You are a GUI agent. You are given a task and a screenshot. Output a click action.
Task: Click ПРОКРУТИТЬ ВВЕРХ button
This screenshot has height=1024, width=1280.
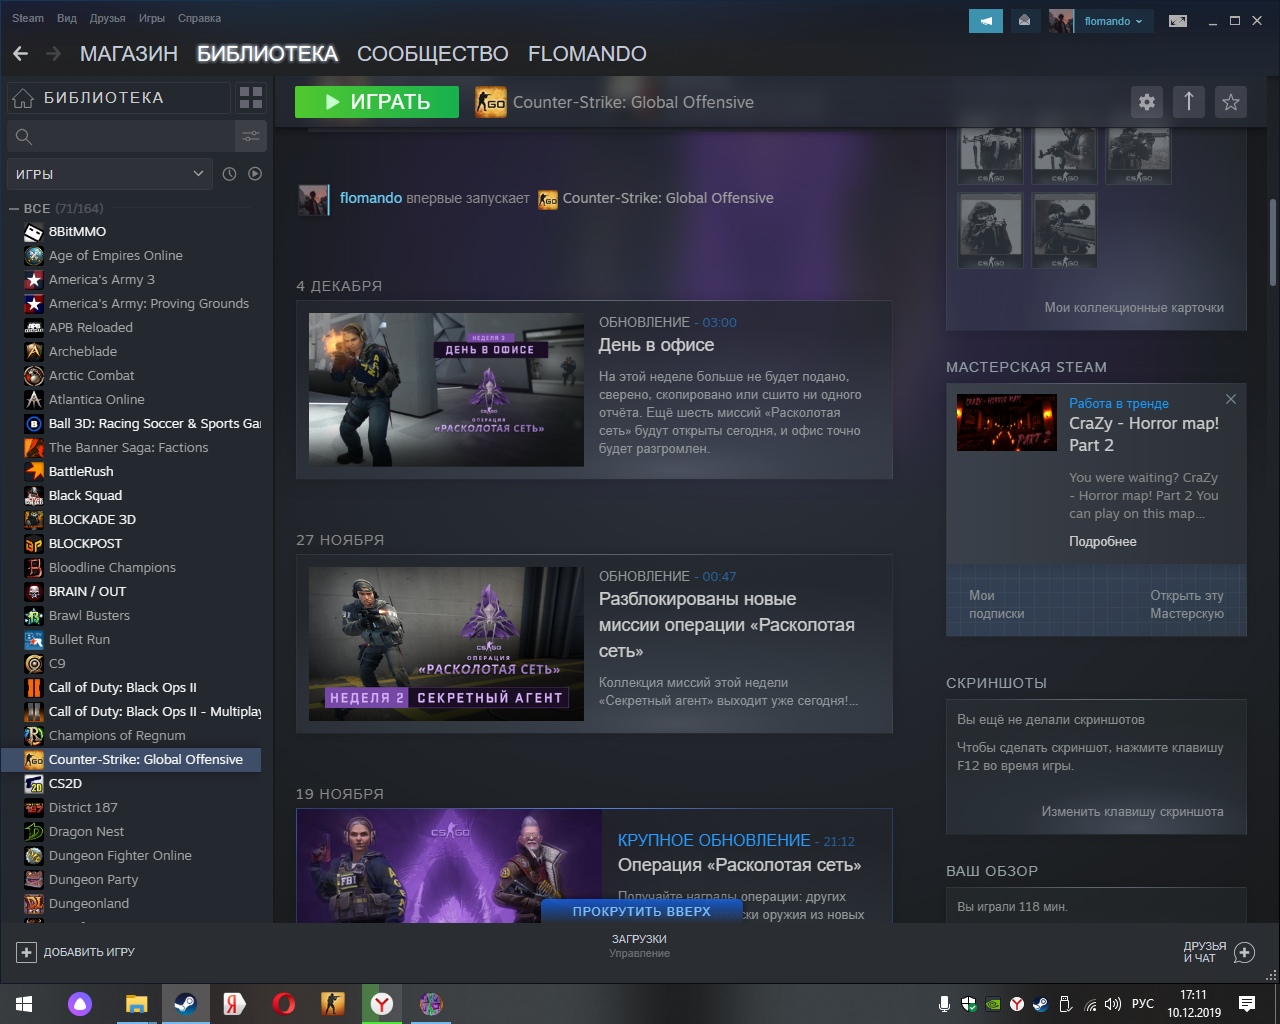click(641, 911)
